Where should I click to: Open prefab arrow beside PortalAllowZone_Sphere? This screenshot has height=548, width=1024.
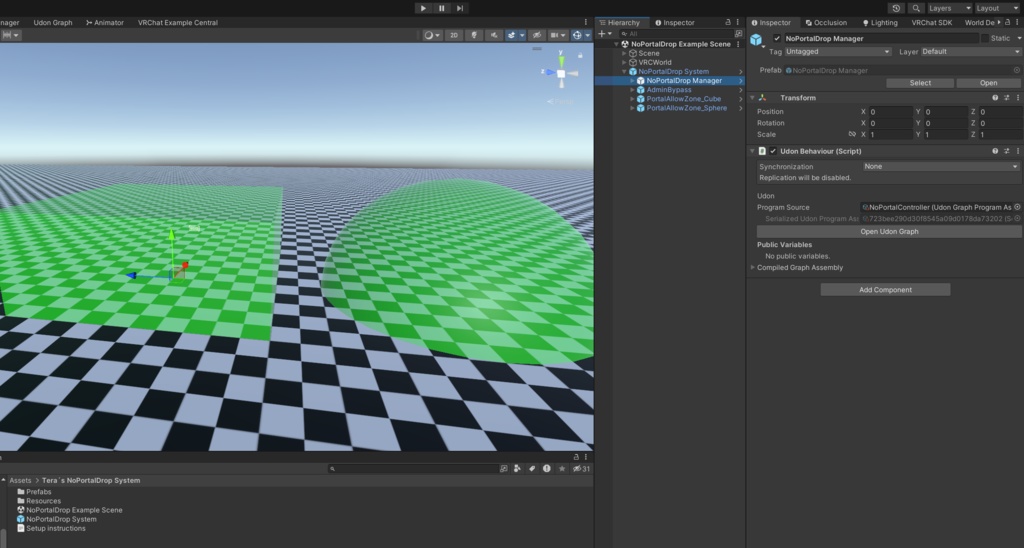(741, 108)
